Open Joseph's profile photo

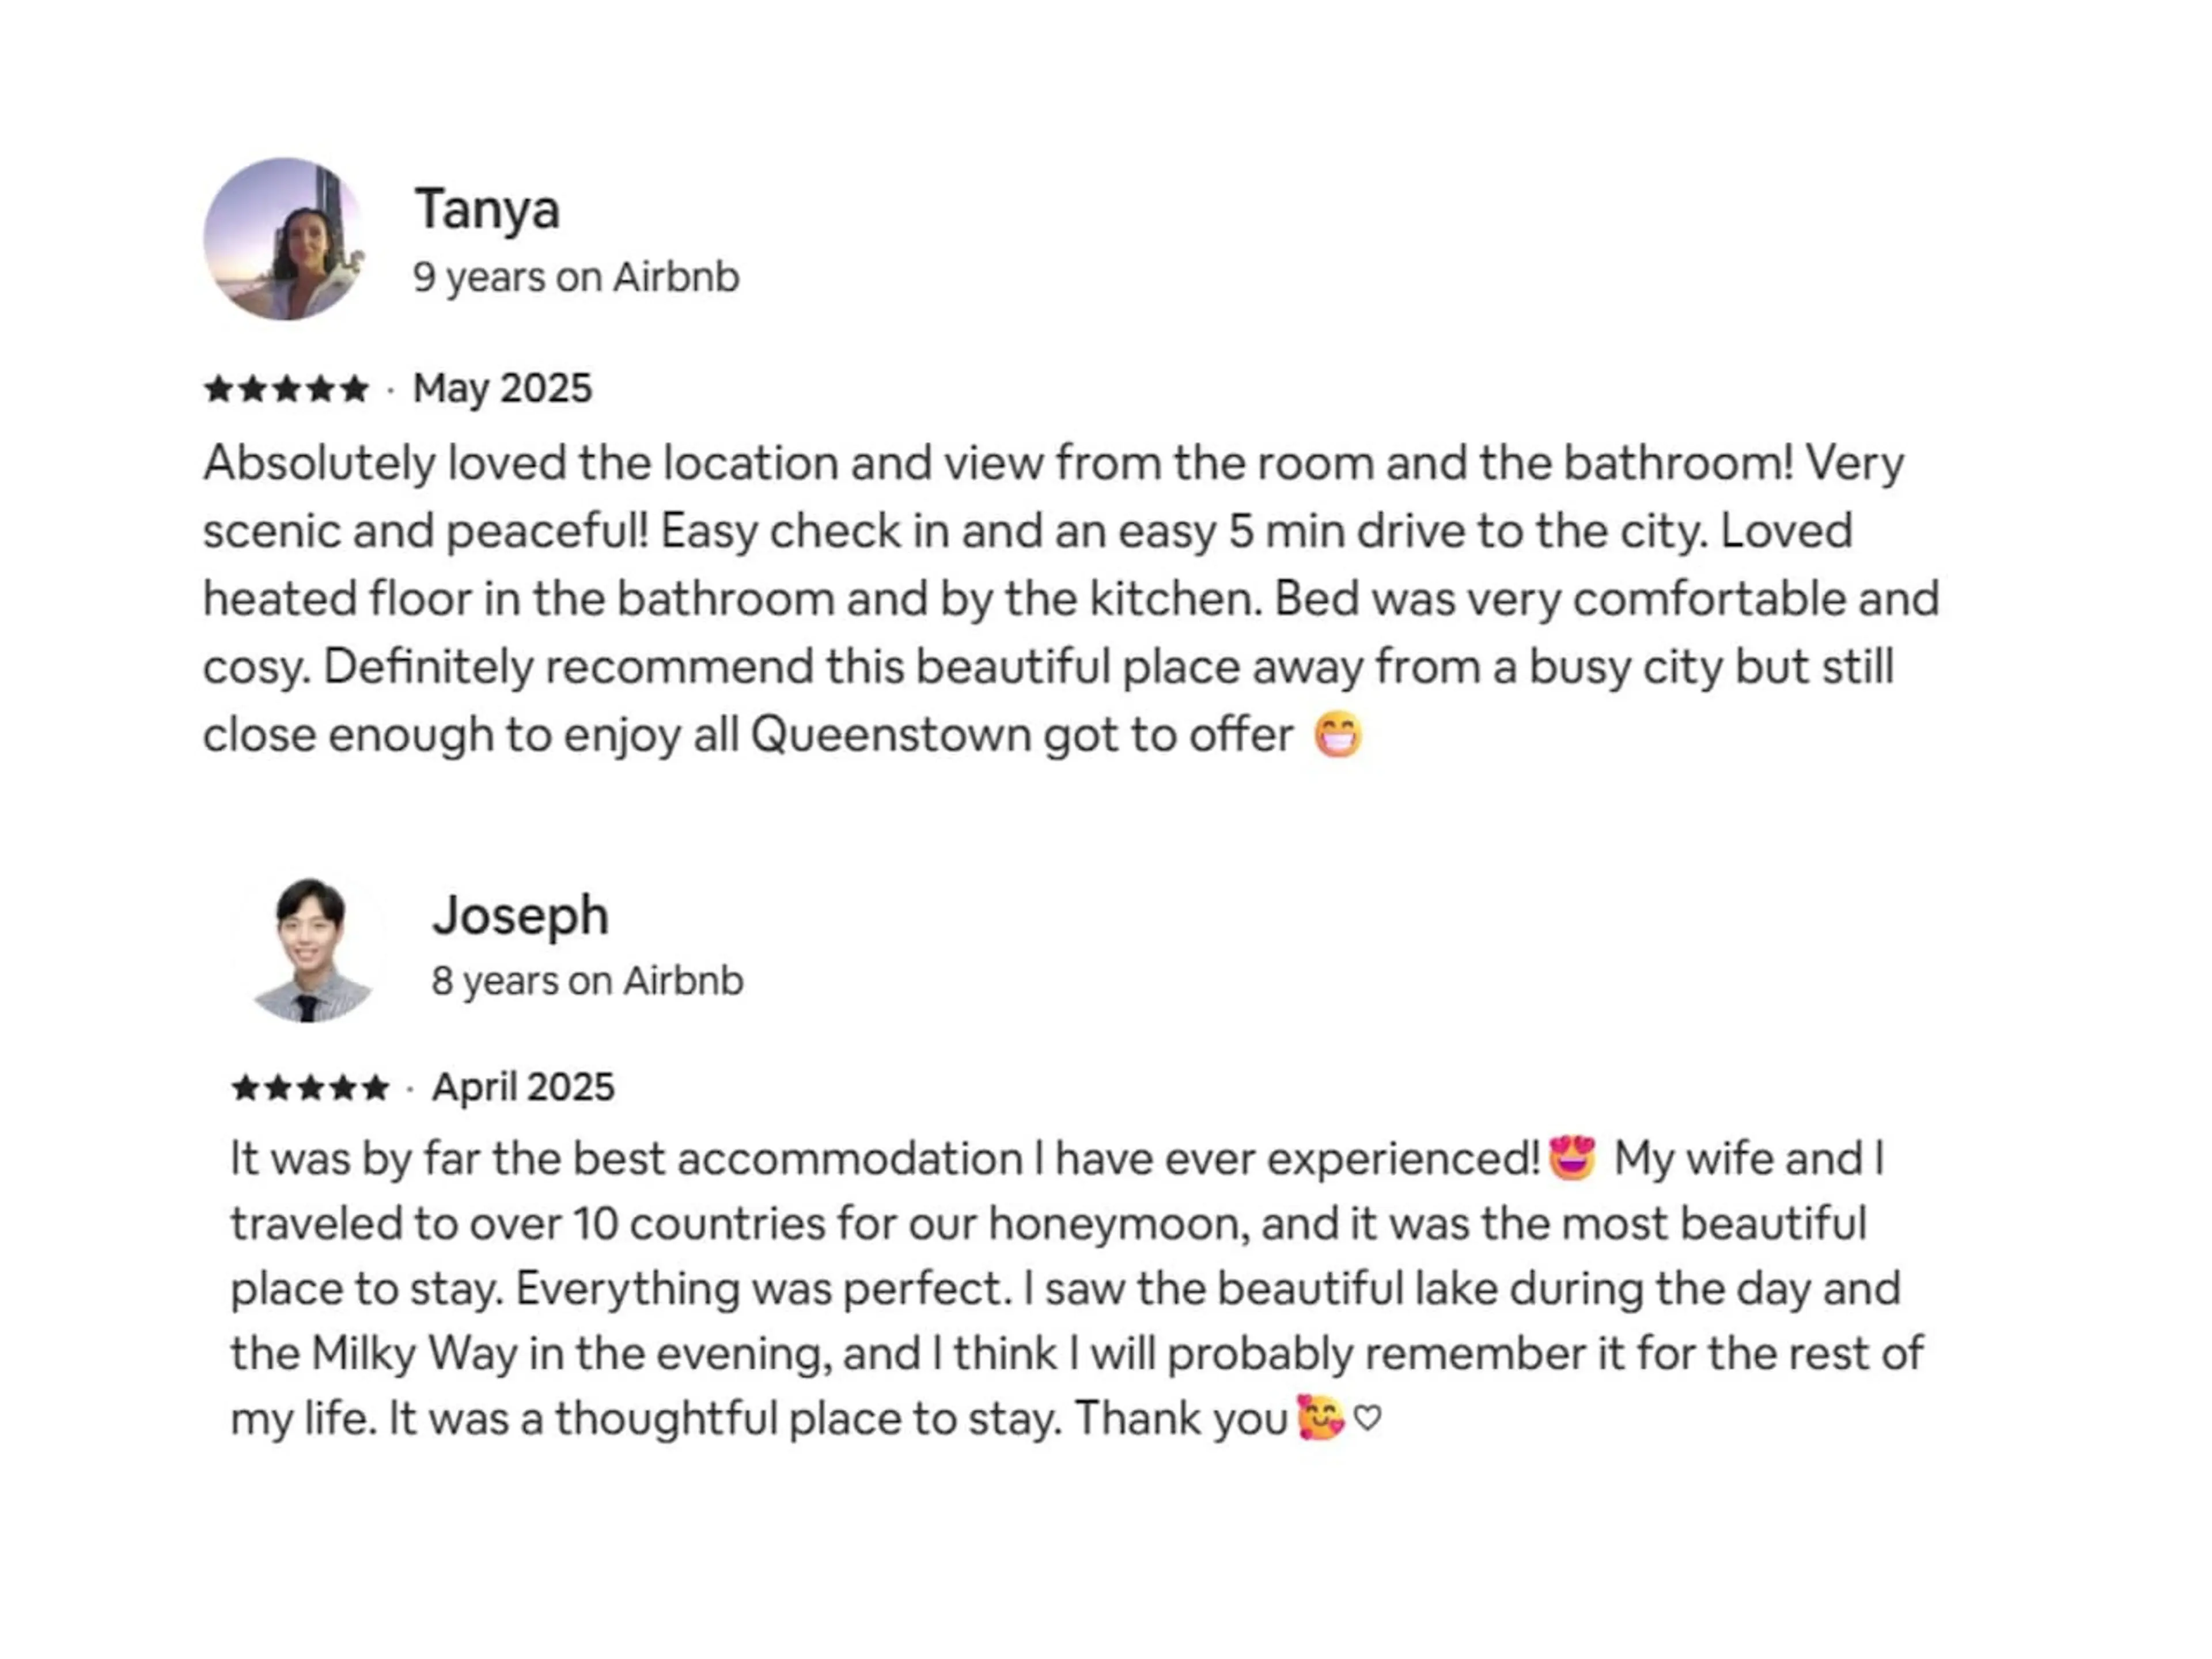pos(310,949)
